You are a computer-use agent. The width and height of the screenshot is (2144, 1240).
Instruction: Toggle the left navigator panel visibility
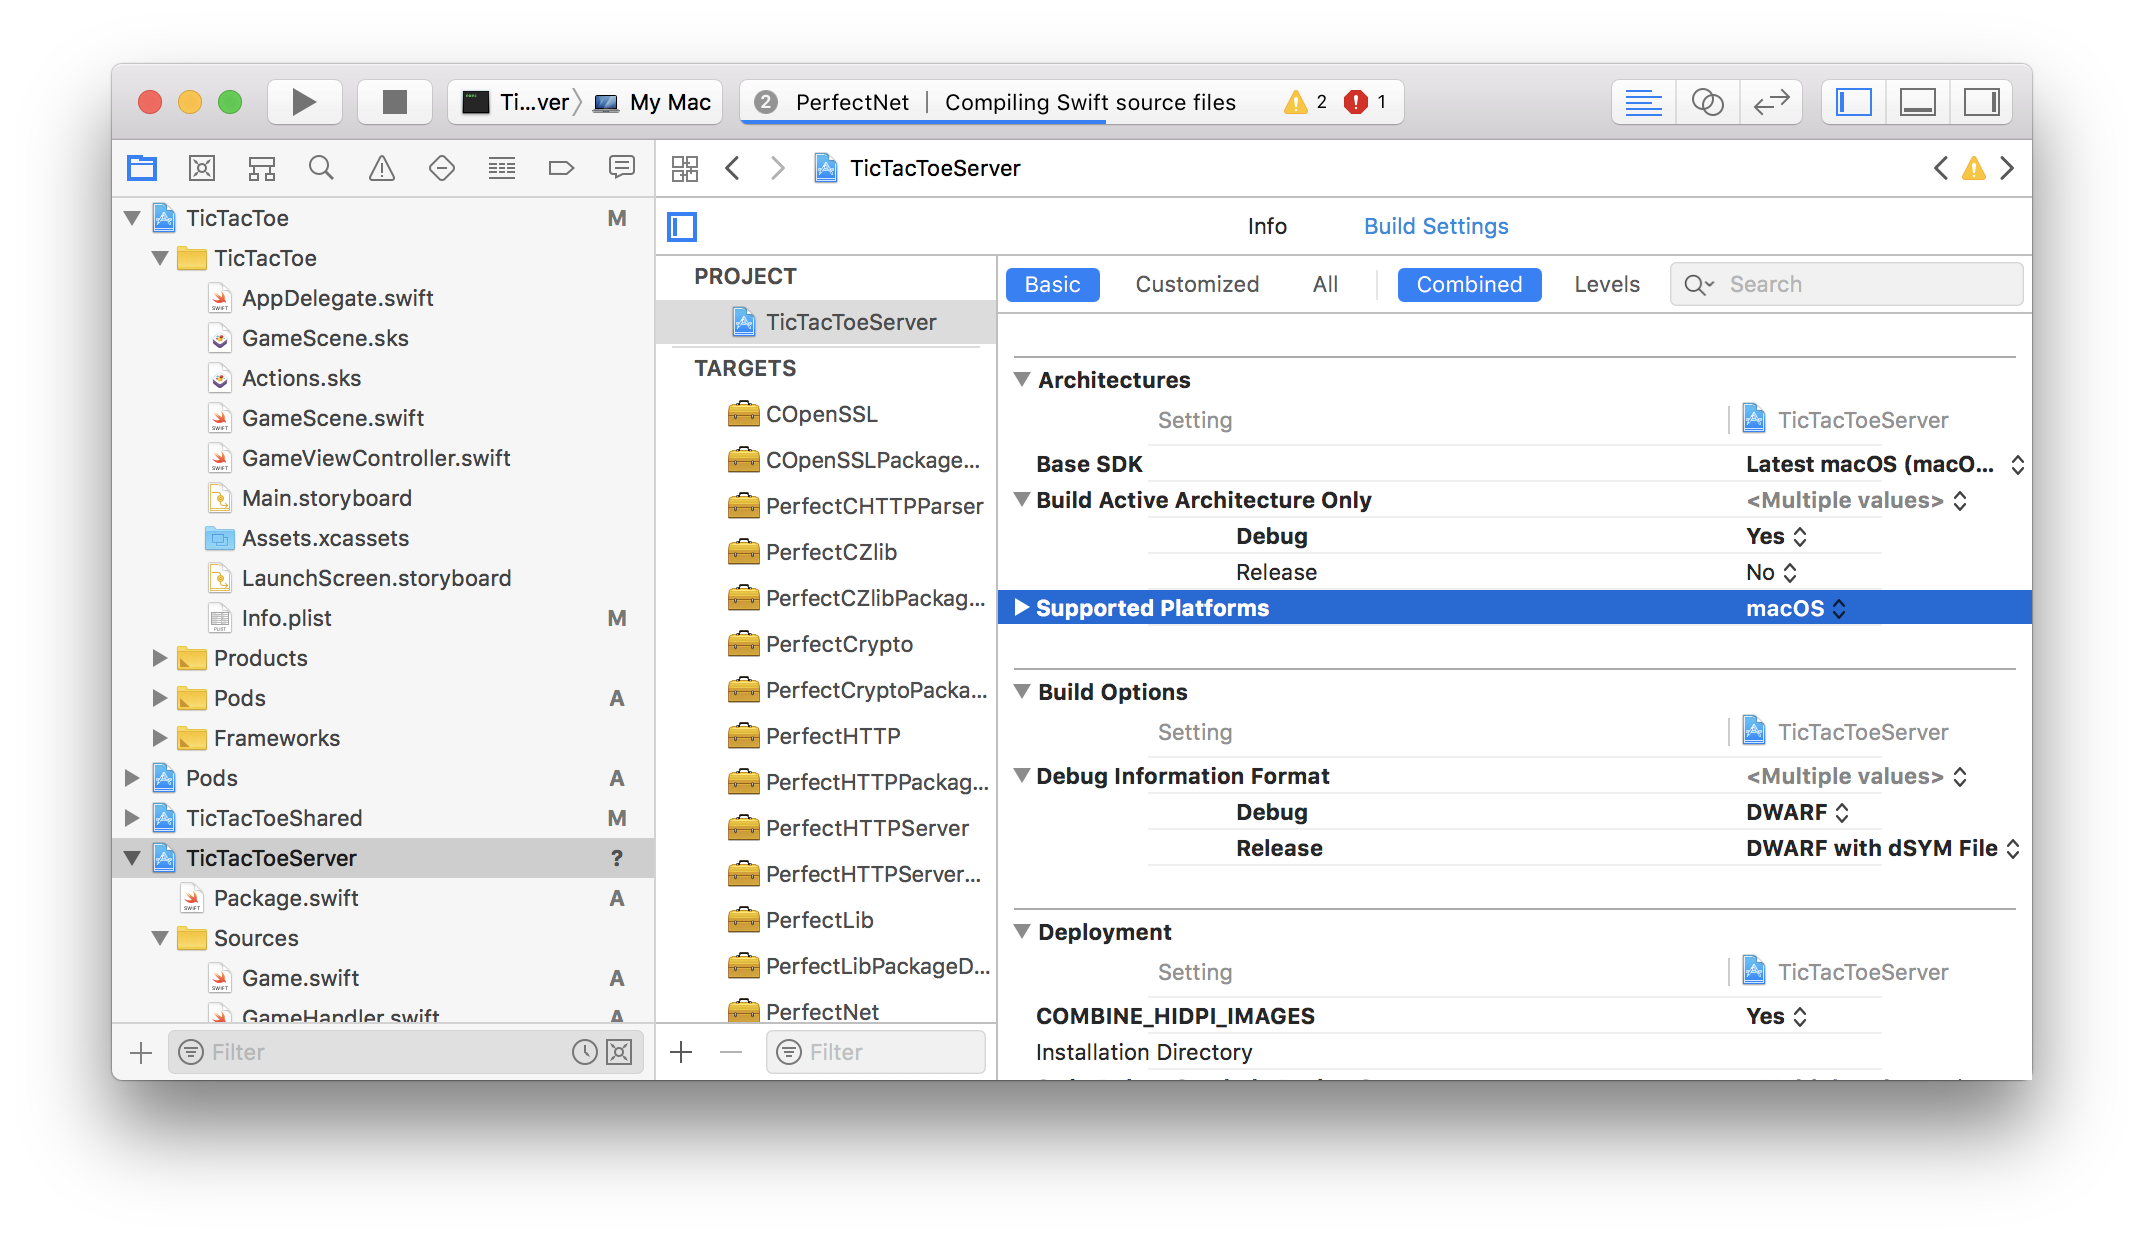[1852, 101]
